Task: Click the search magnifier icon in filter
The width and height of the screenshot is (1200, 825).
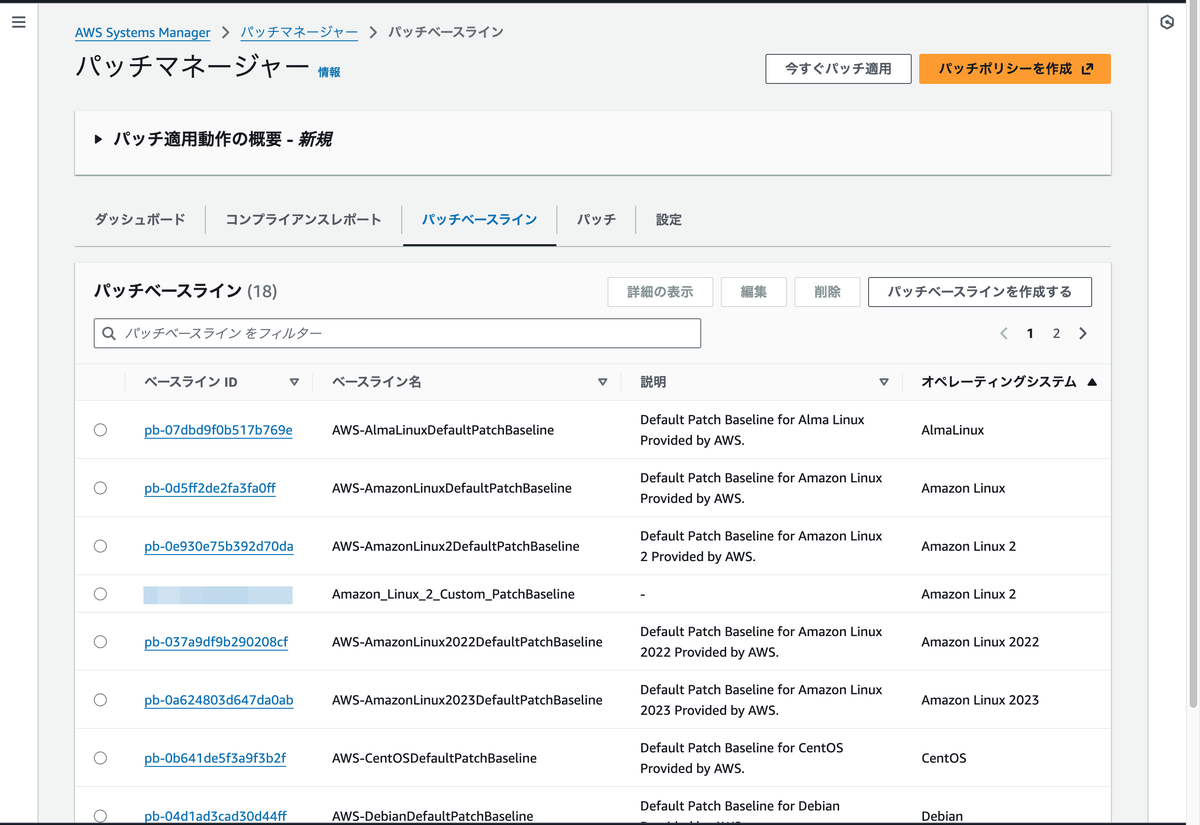Action: [110, 333]
